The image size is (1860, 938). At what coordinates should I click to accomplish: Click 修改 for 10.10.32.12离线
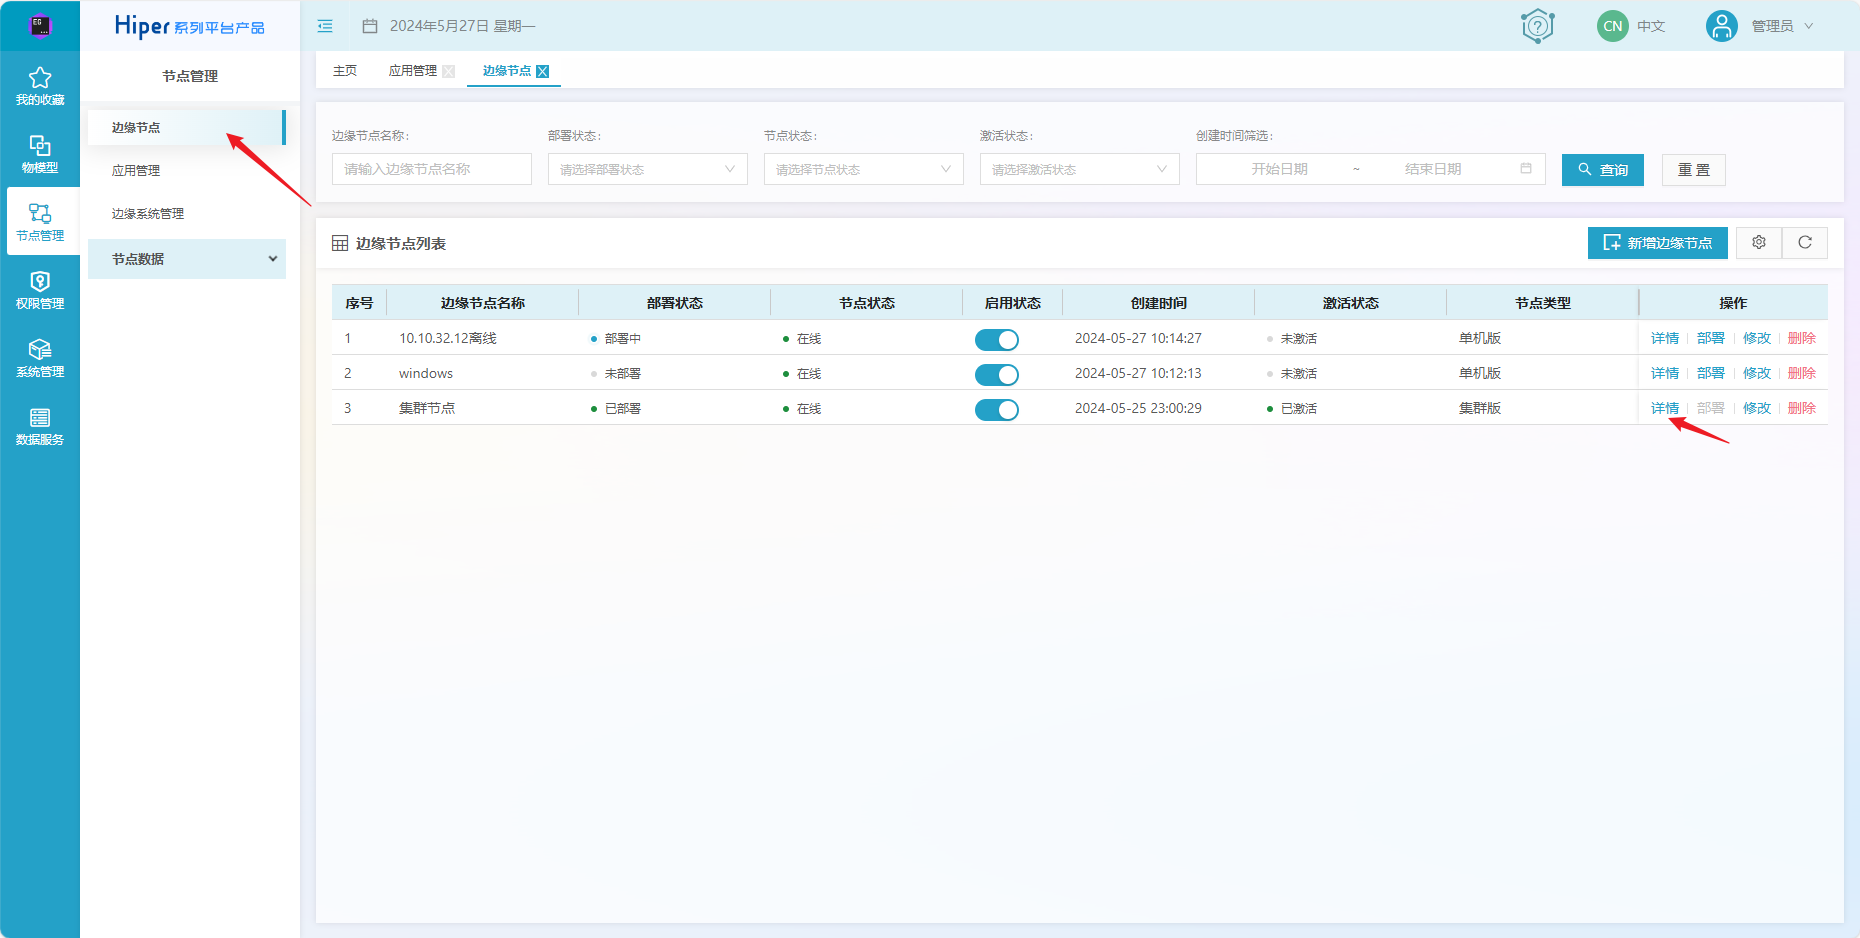tap(1757, 338)
